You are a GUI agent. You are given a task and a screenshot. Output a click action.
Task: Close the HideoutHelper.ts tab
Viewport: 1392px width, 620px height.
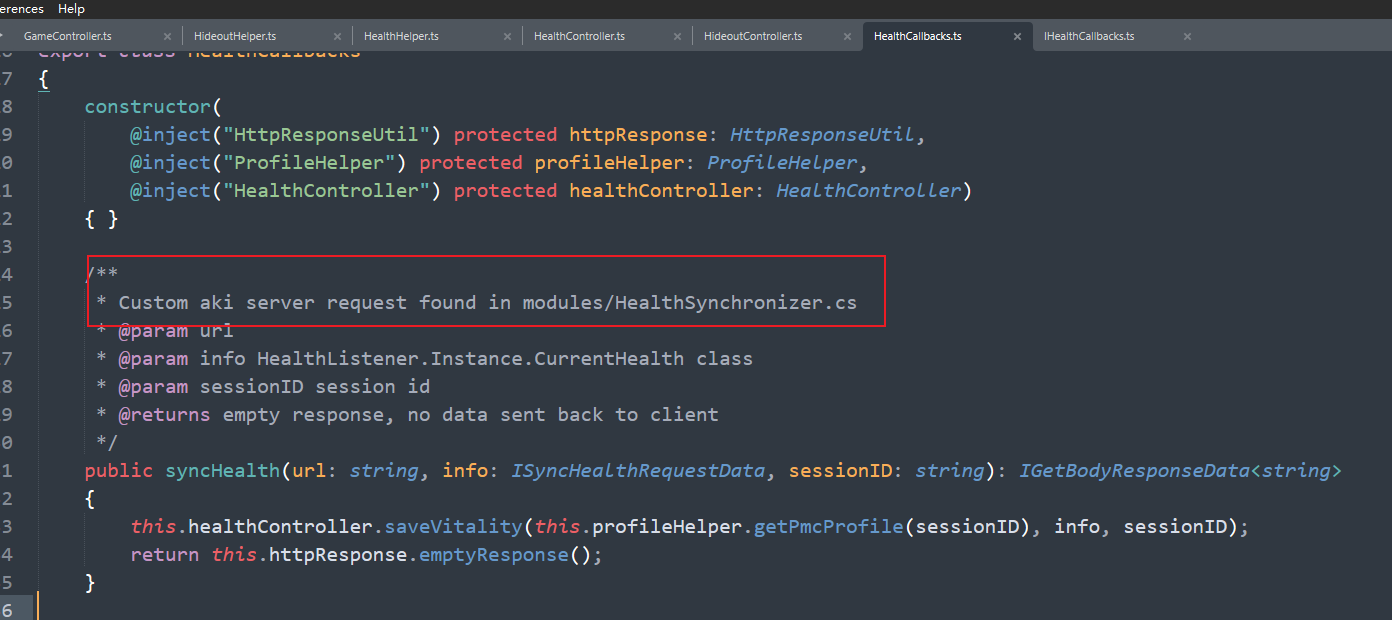tap(338, 36)
